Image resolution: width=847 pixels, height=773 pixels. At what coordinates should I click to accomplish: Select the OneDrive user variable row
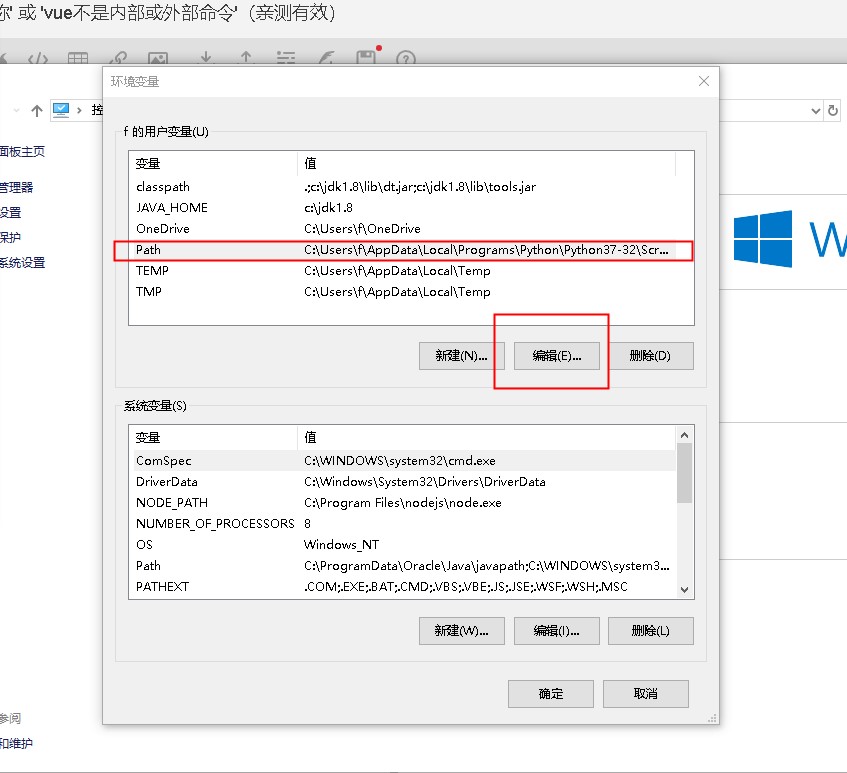pos(405,229)
